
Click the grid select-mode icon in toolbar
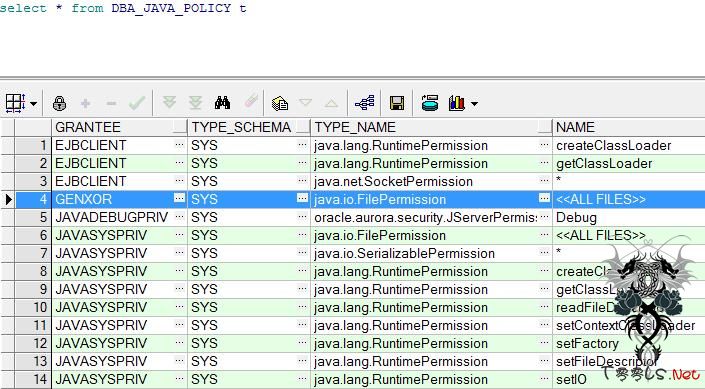click(x=15, y=103)
